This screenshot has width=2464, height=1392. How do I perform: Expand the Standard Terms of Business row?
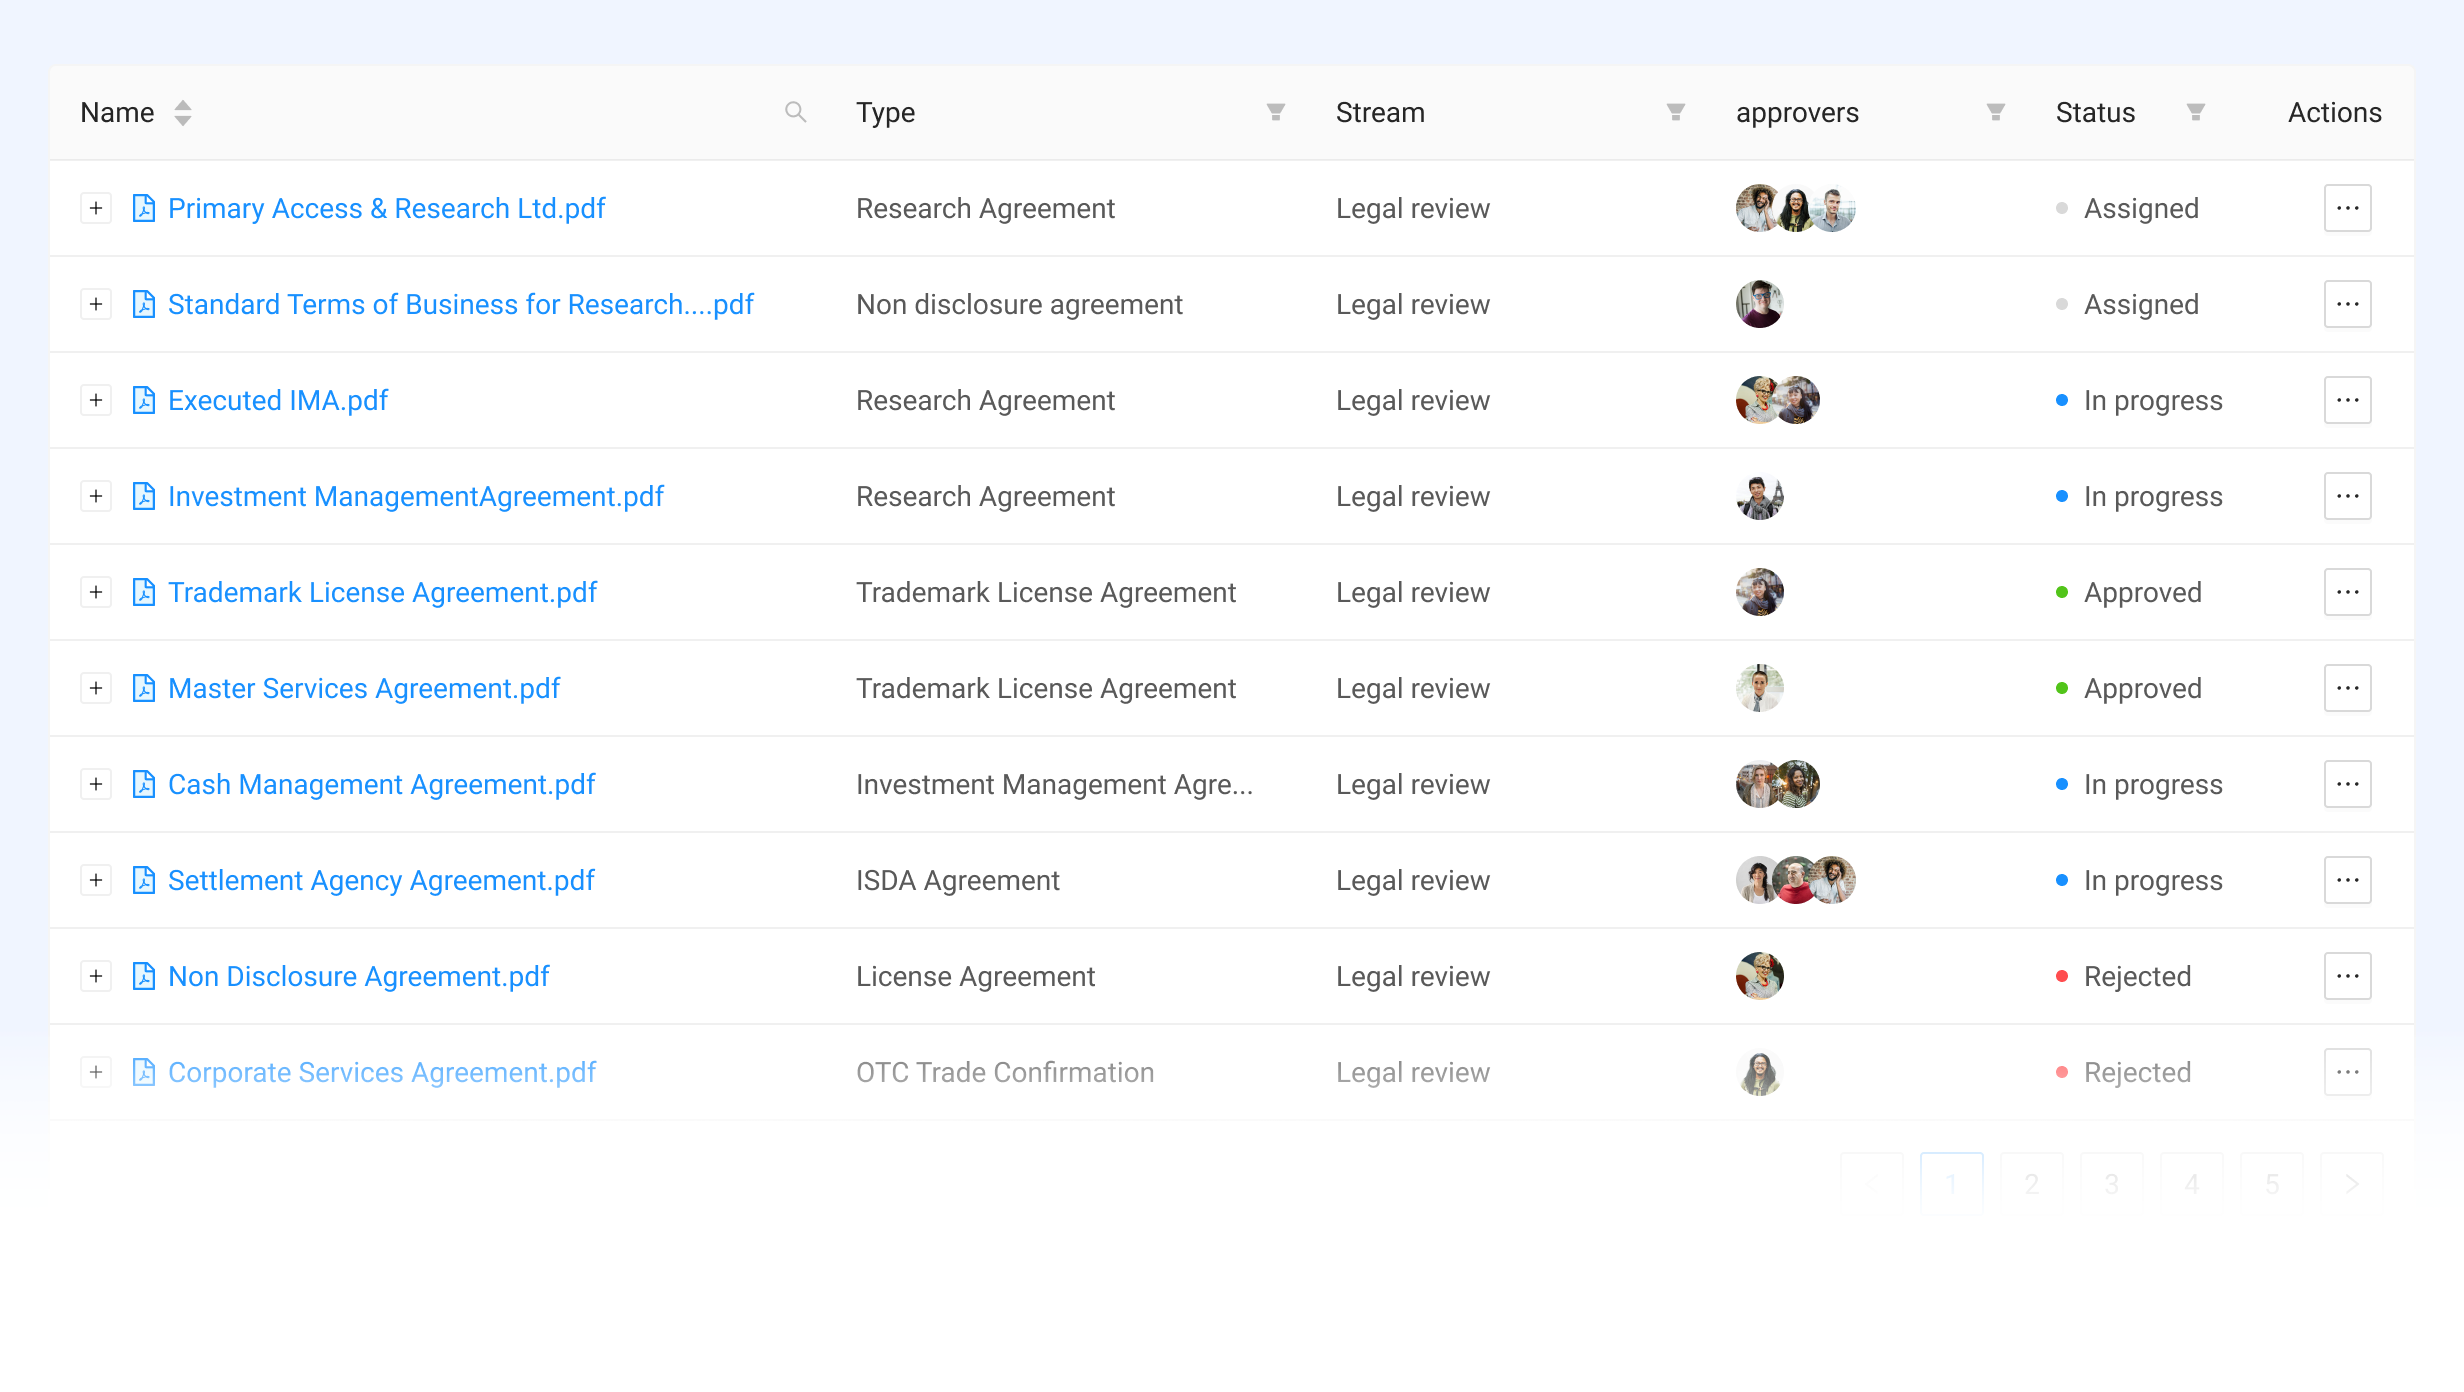[96, 304]
